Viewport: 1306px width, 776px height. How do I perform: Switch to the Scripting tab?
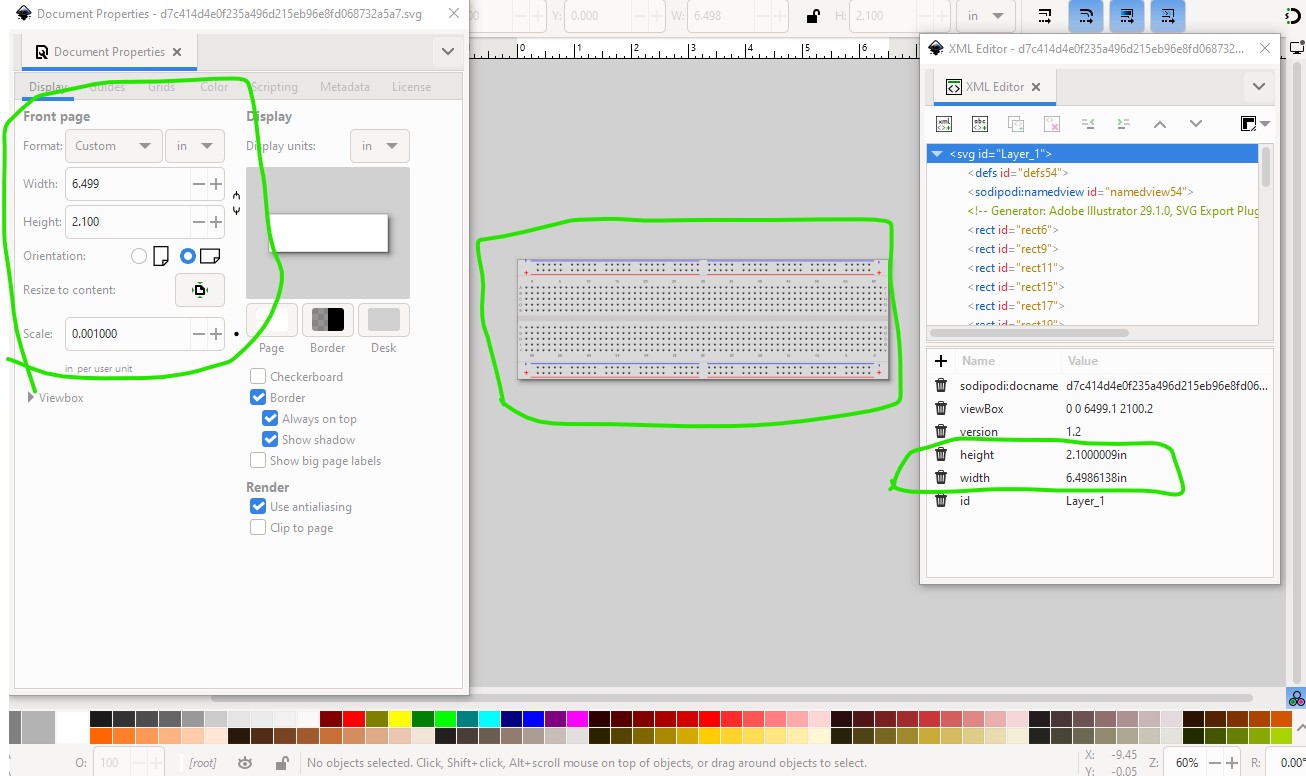tap(274, 87)
